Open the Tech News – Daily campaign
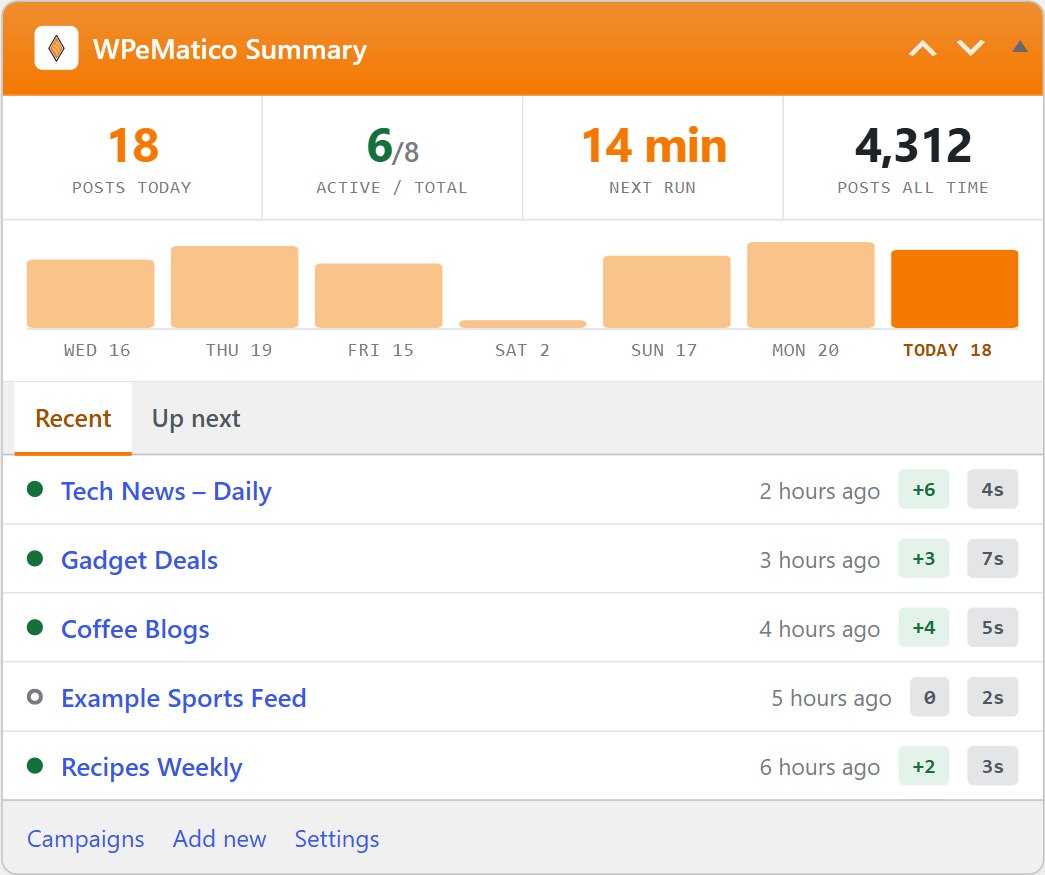This screenshot has height=875, width=1045. [x=166, y=491]
